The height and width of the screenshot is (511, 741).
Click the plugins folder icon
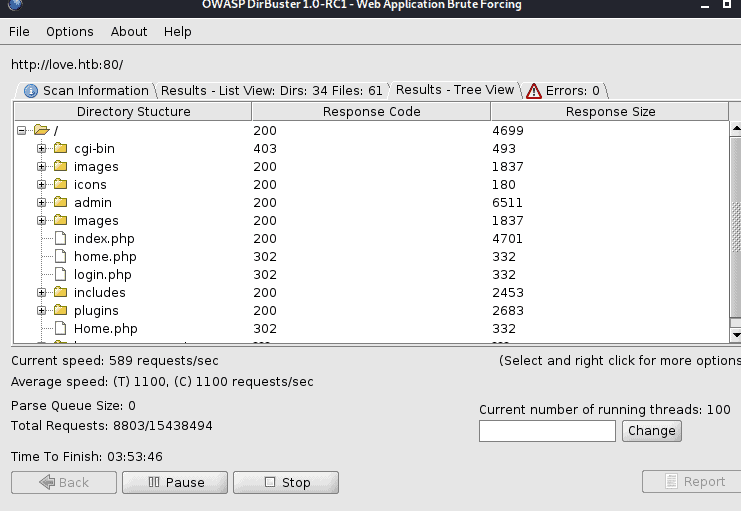click(60, 310)
